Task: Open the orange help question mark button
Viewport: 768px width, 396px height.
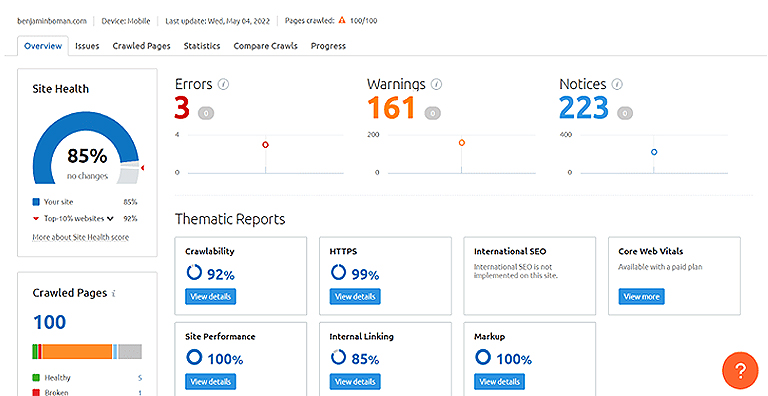Action: [x=740, y=371]
